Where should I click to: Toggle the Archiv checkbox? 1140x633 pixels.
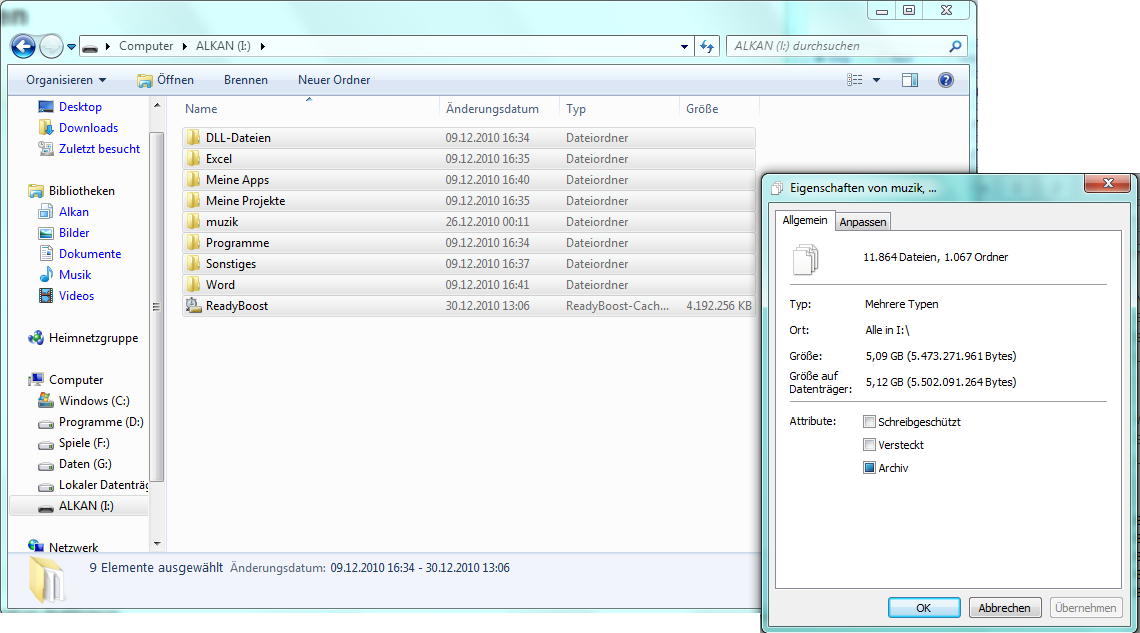tap(870, 468)
